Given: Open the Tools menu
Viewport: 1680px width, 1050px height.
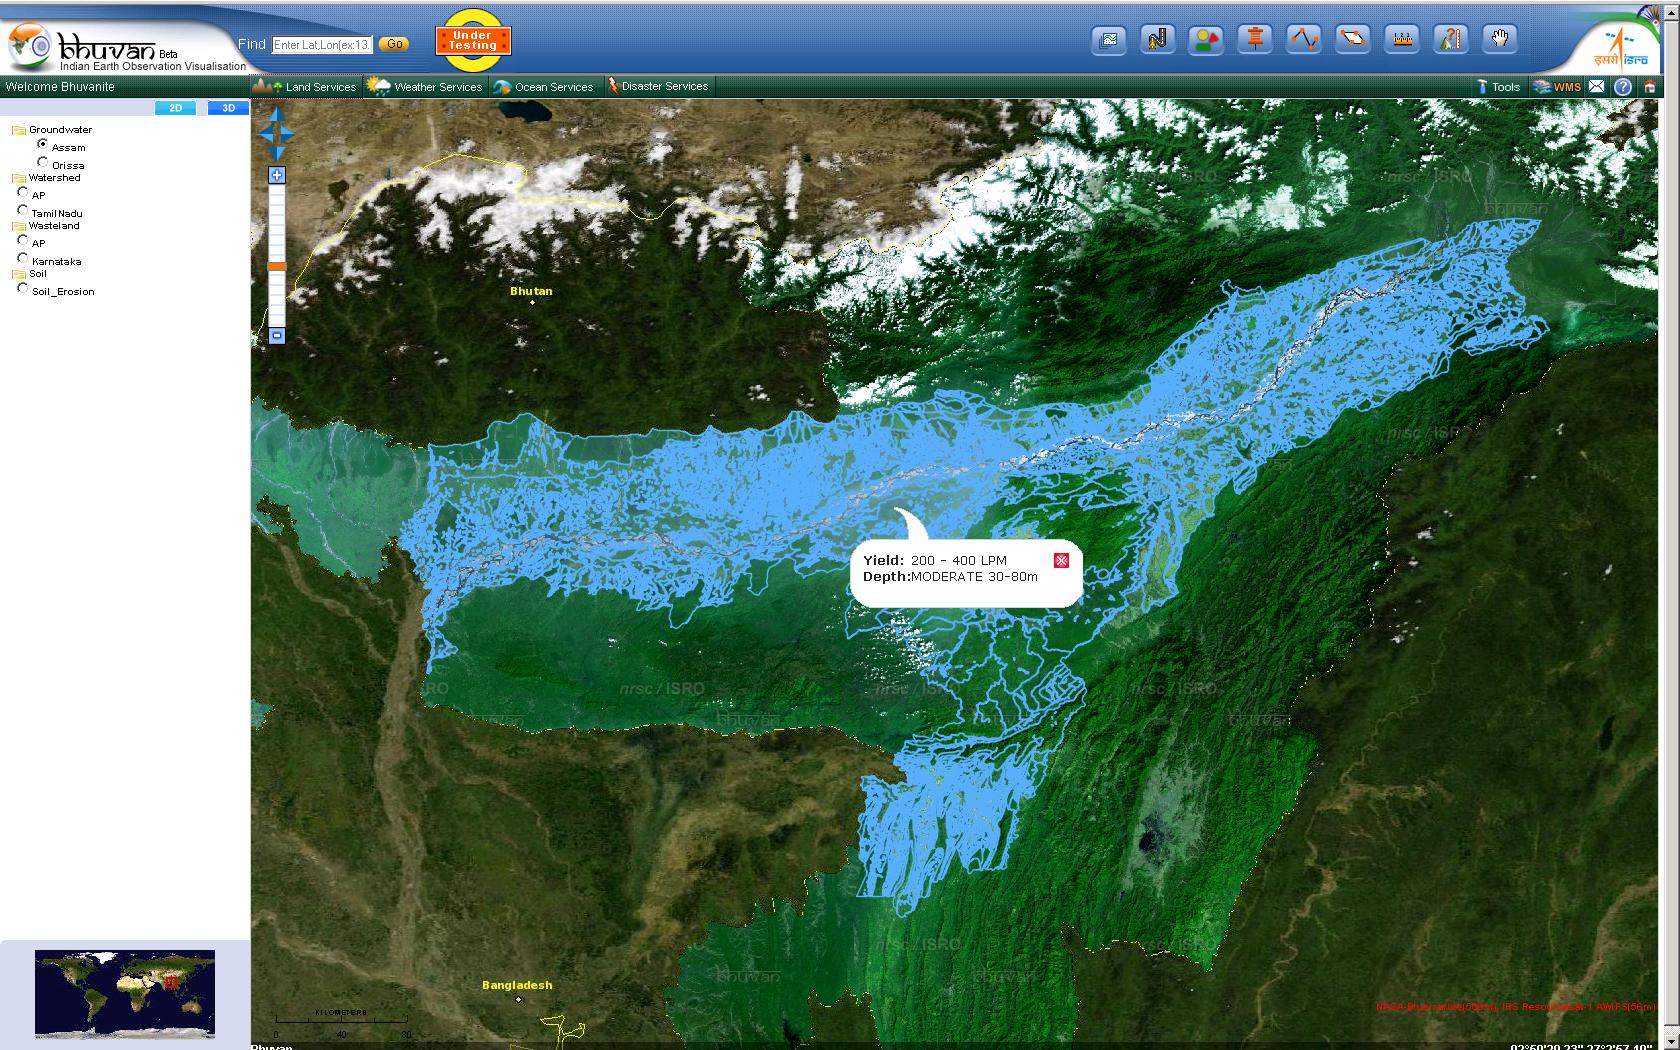Looking at the screenshot, I should [1499, 87].
